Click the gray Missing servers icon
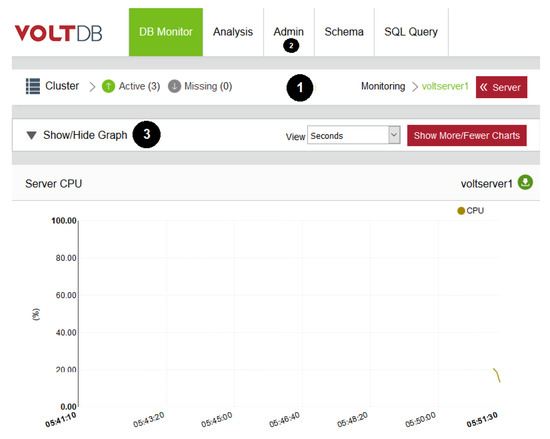This screenshot has width=550, height=439. (174, 86)
